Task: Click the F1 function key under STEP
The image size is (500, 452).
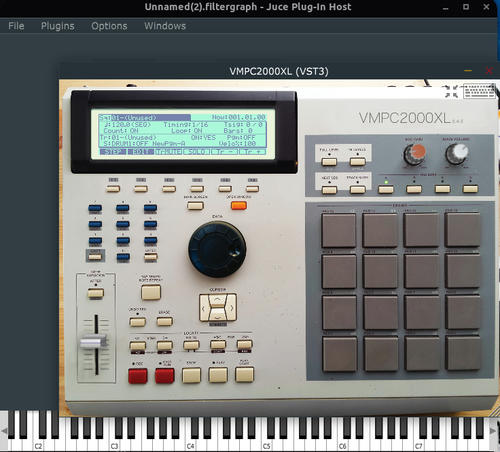Action: [x=113, y=189]
